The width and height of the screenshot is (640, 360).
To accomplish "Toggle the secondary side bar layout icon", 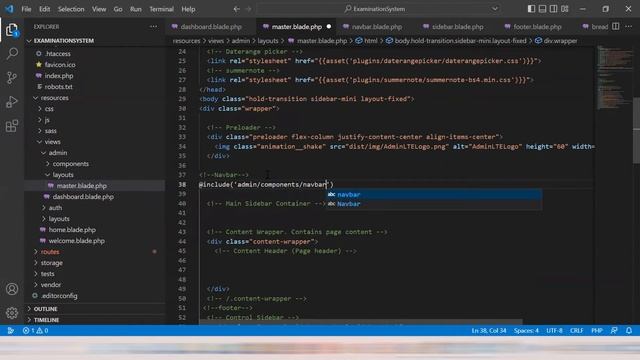I will click(553, 9).
